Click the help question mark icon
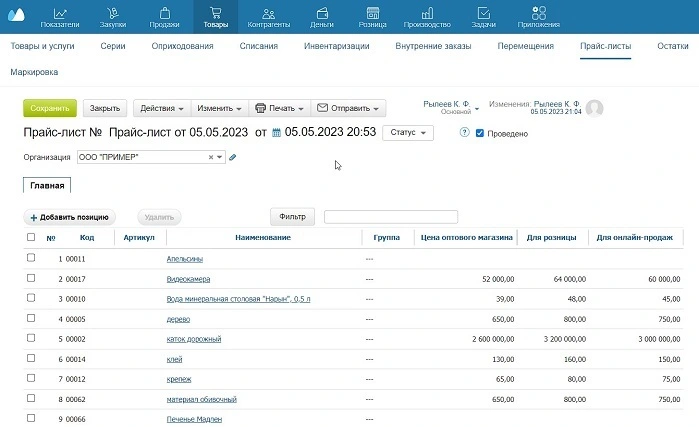 pos(464,132)
